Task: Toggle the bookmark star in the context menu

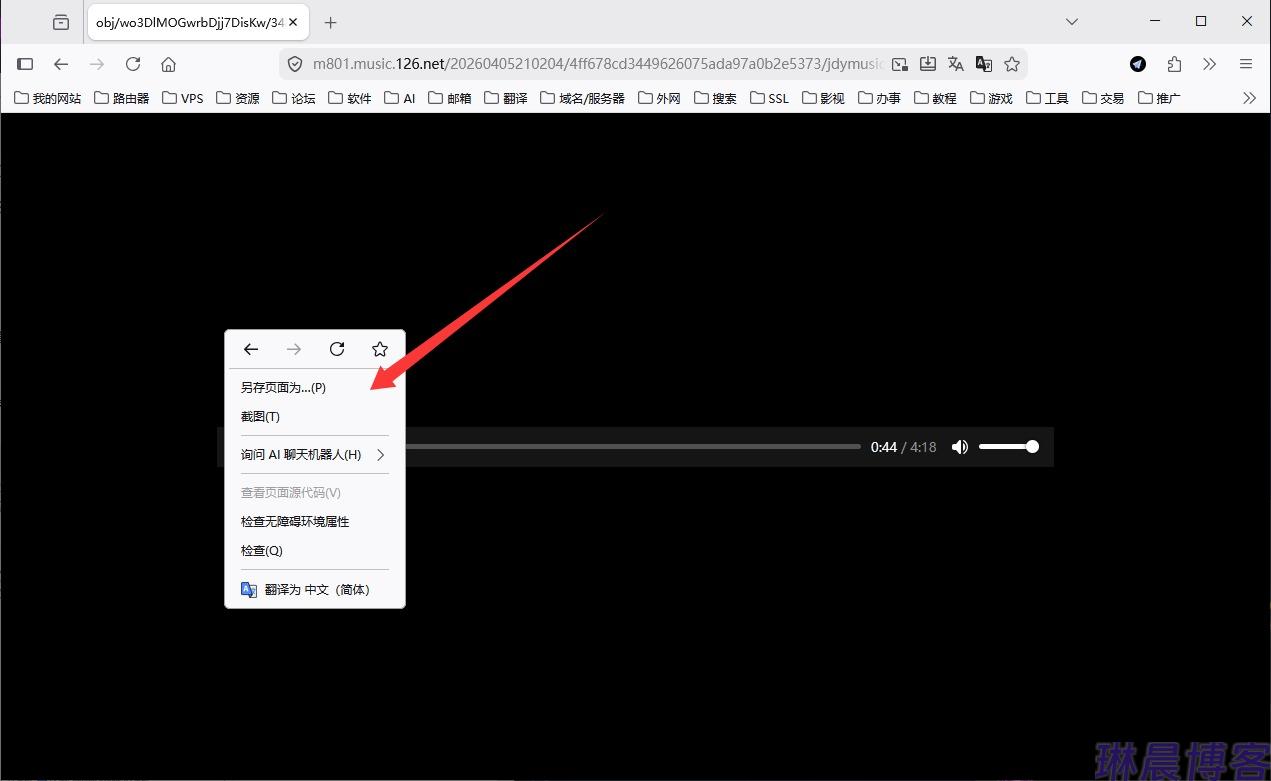Action: [x=380, y=349]
